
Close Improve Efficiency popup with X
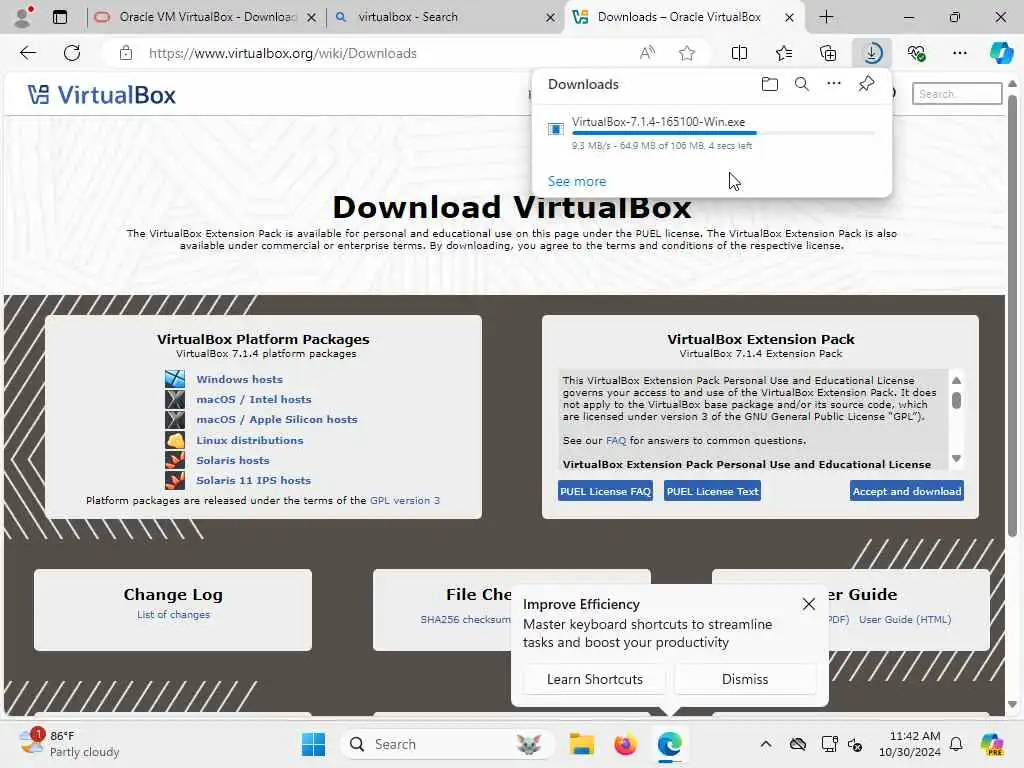tap(808, 604)
